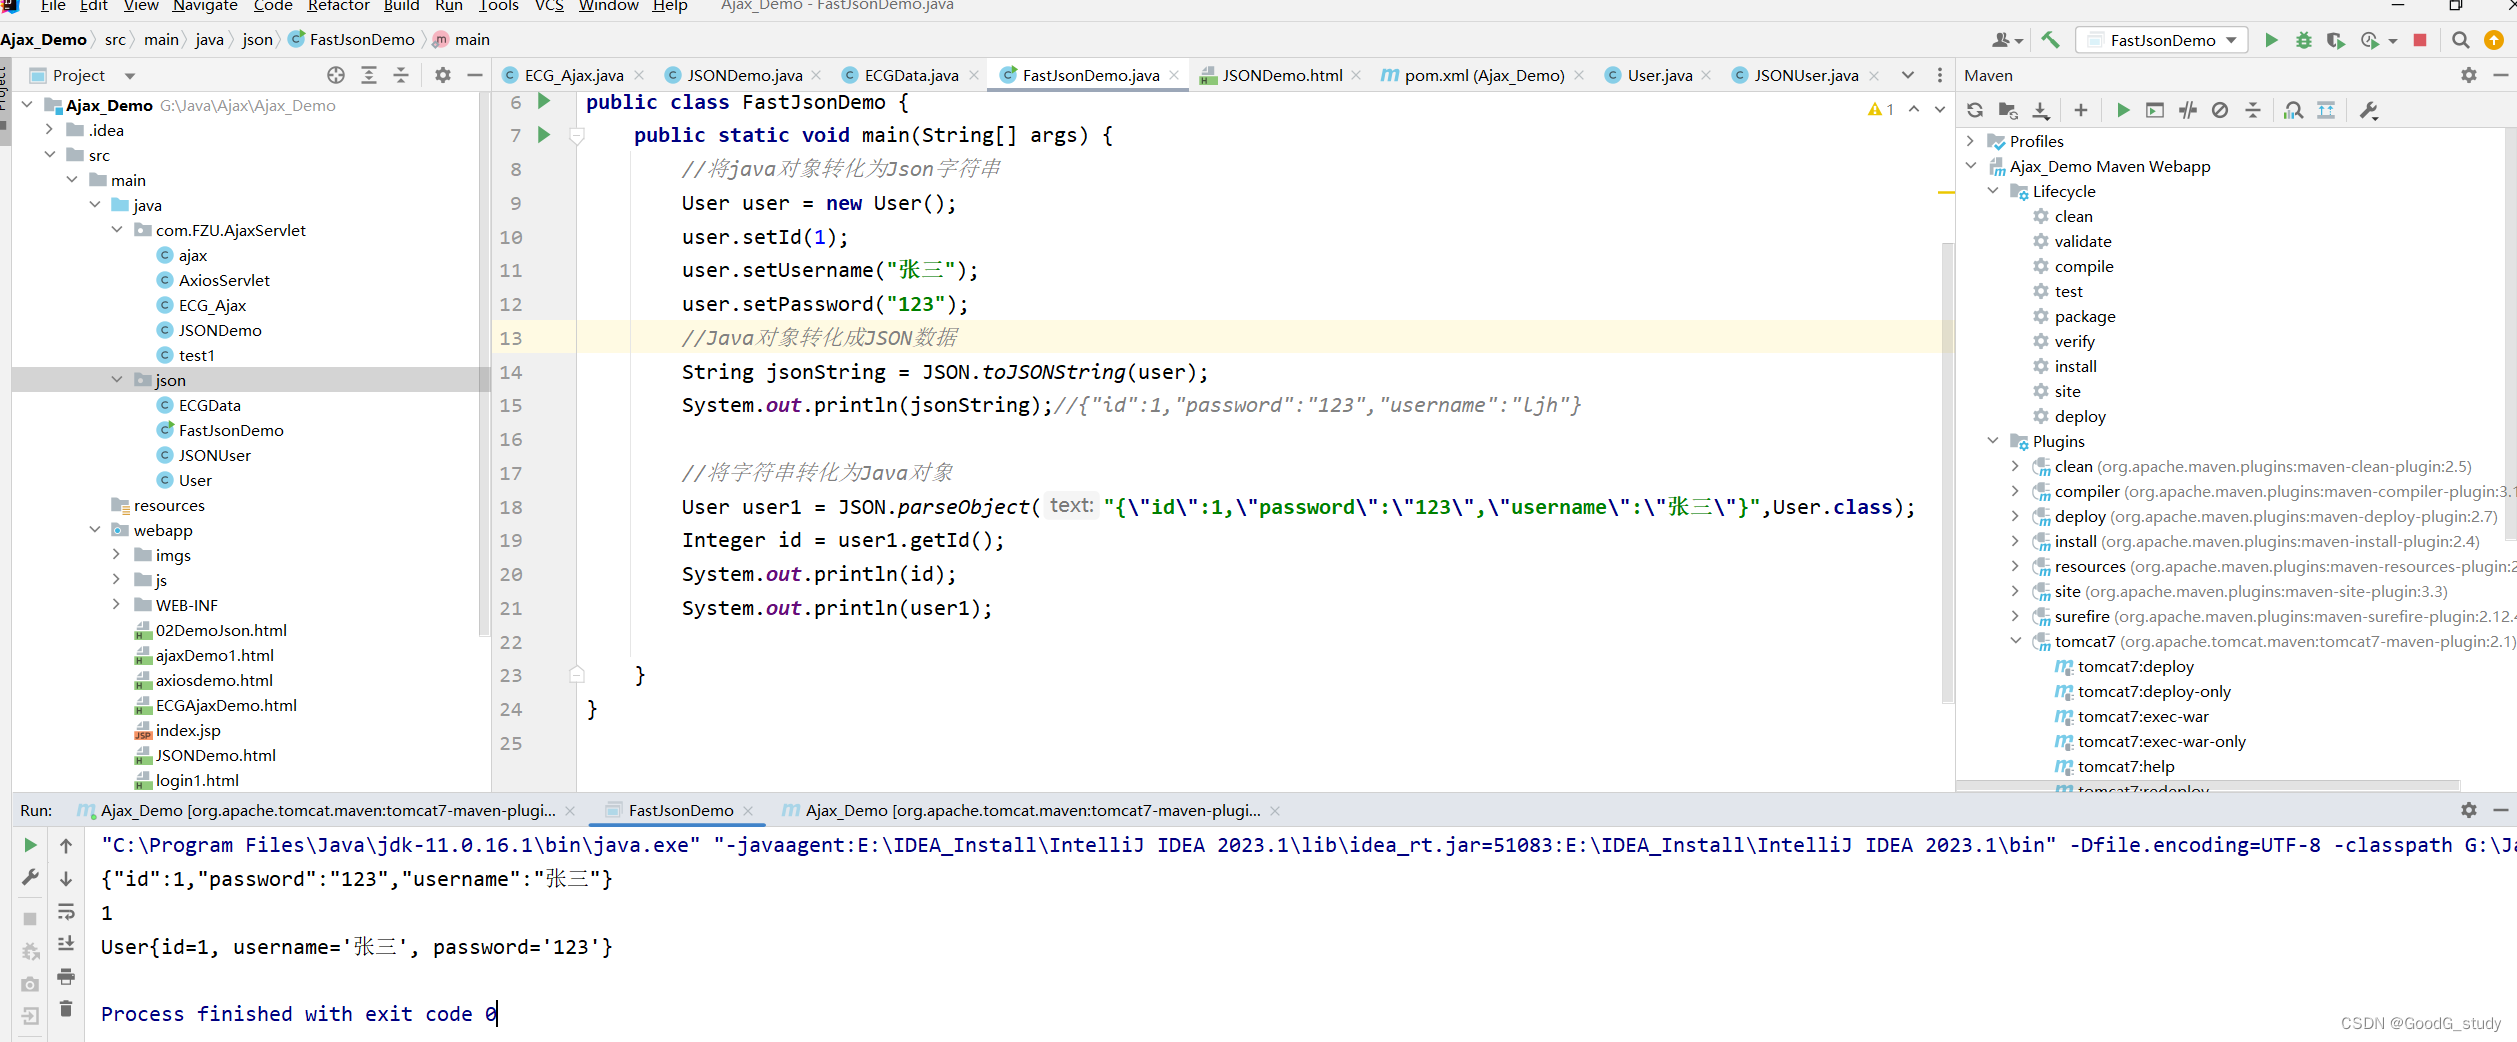The image size is (2517, 1042).
Task: Debug FastJsonDemo using the bug icon
Action: pyautogui.click(x=2303, y=40)
